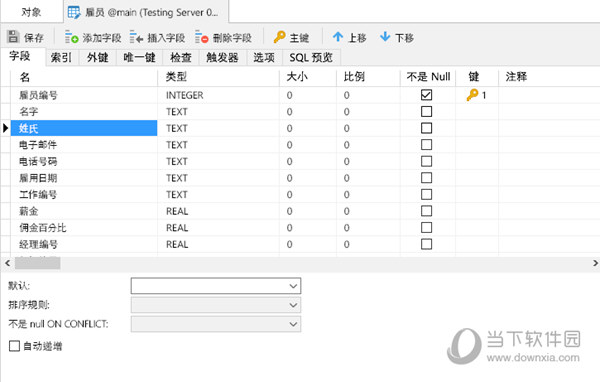600x382 pixels.
Task: Switch to the 外键 foreign keys tab
Action: pyautogui.click(x=98, y=58)
